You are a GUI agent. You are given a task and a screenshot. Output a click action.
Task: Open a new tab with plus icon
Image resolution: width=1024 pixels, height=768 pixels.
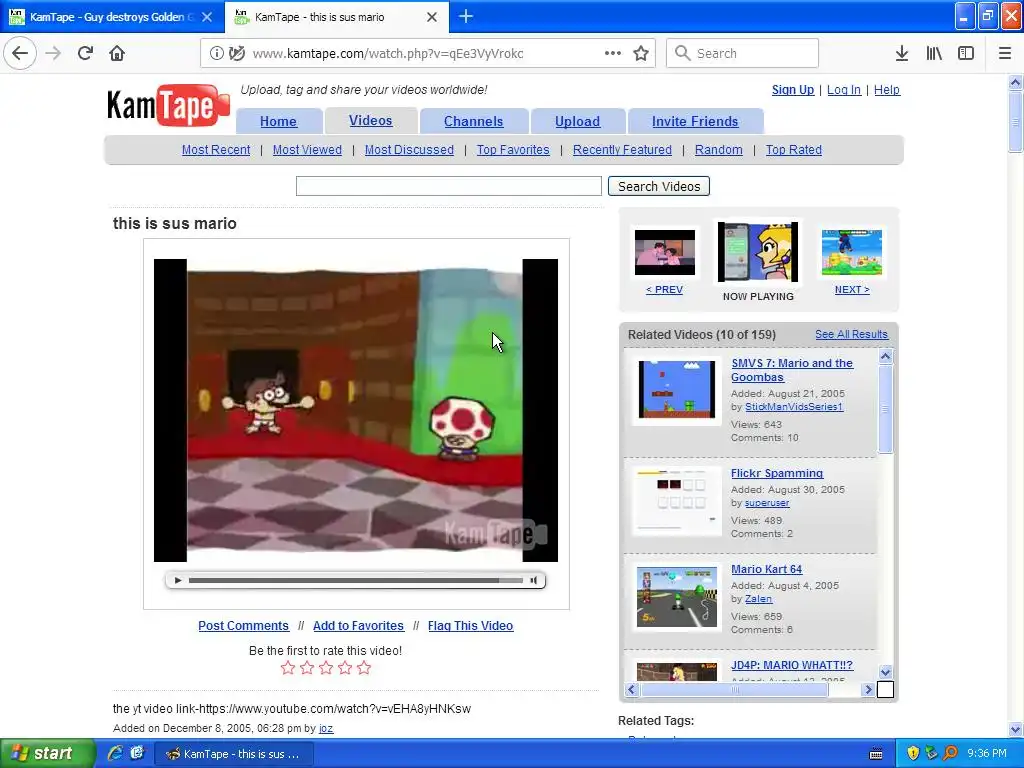466,16
